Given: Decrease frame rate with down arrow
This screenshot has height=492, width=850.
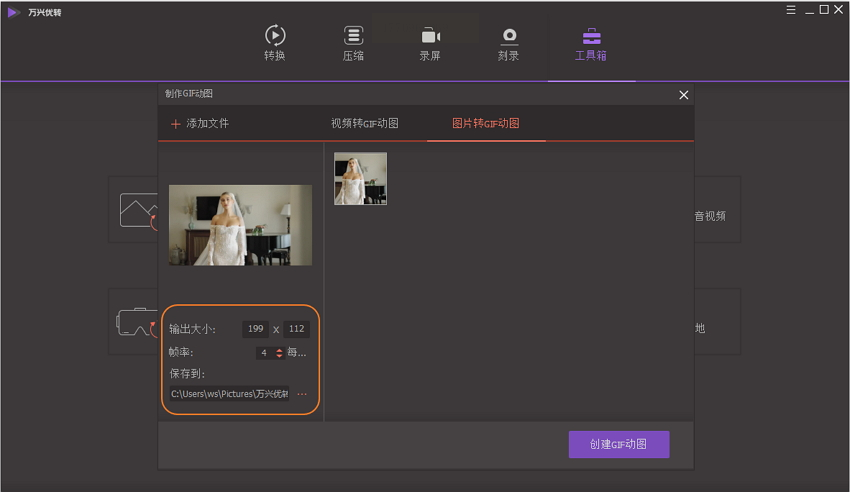Looking at the screenshot, I should [x=279, y=356].
